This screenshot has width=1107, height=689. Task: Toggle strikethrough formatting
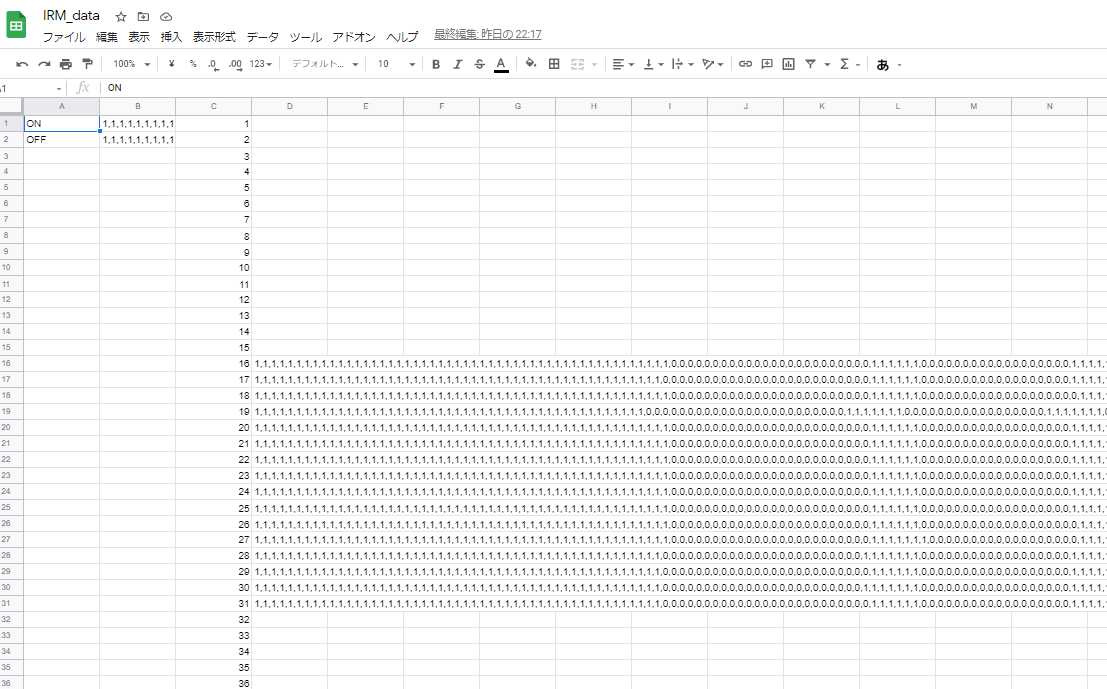pyautogui.click(x=479, y=64)
